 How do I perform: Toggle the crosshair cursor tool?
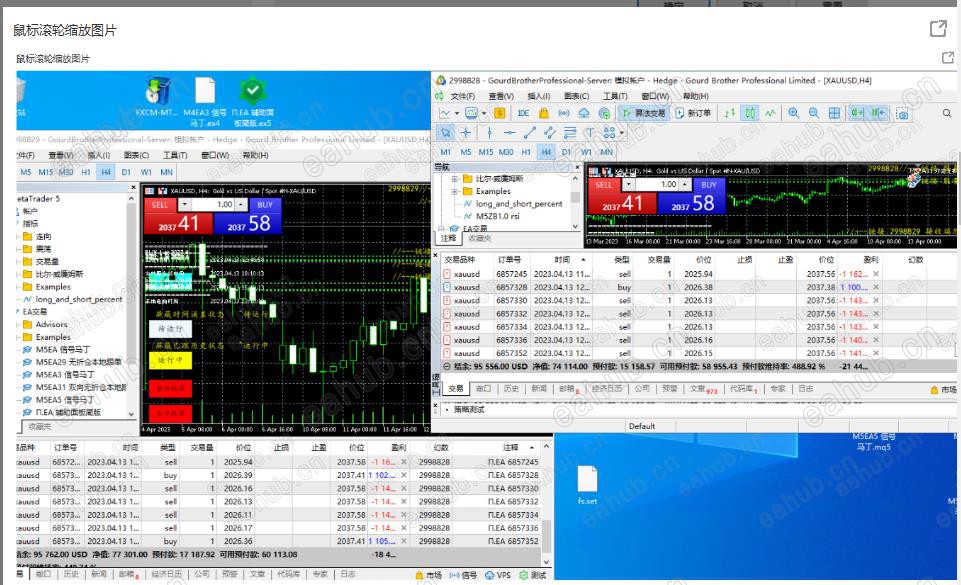point(466,132)
